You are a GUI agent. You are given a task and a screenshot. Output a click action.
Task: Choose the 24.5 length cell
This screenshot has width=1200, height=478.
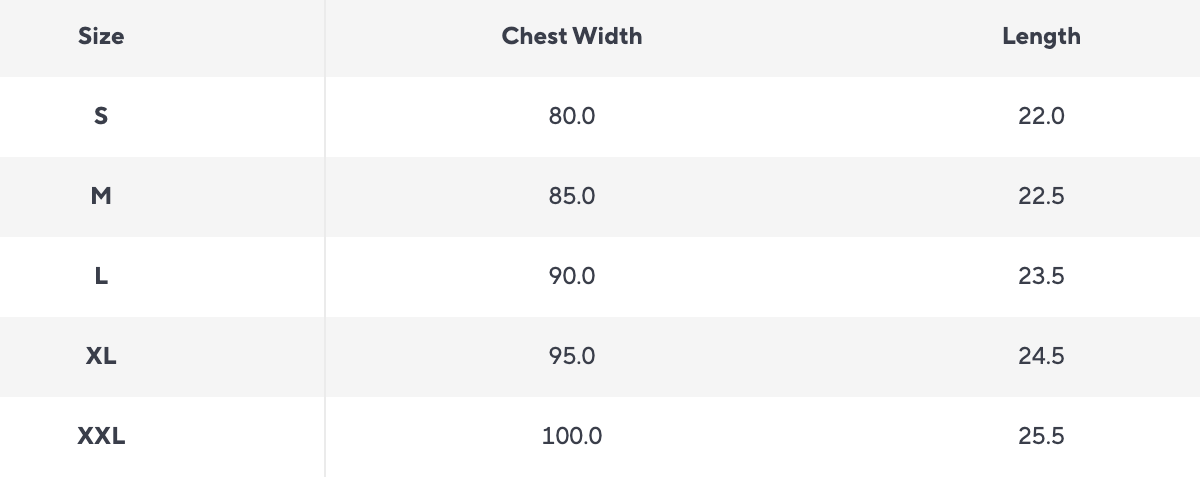pos(1041,356)
